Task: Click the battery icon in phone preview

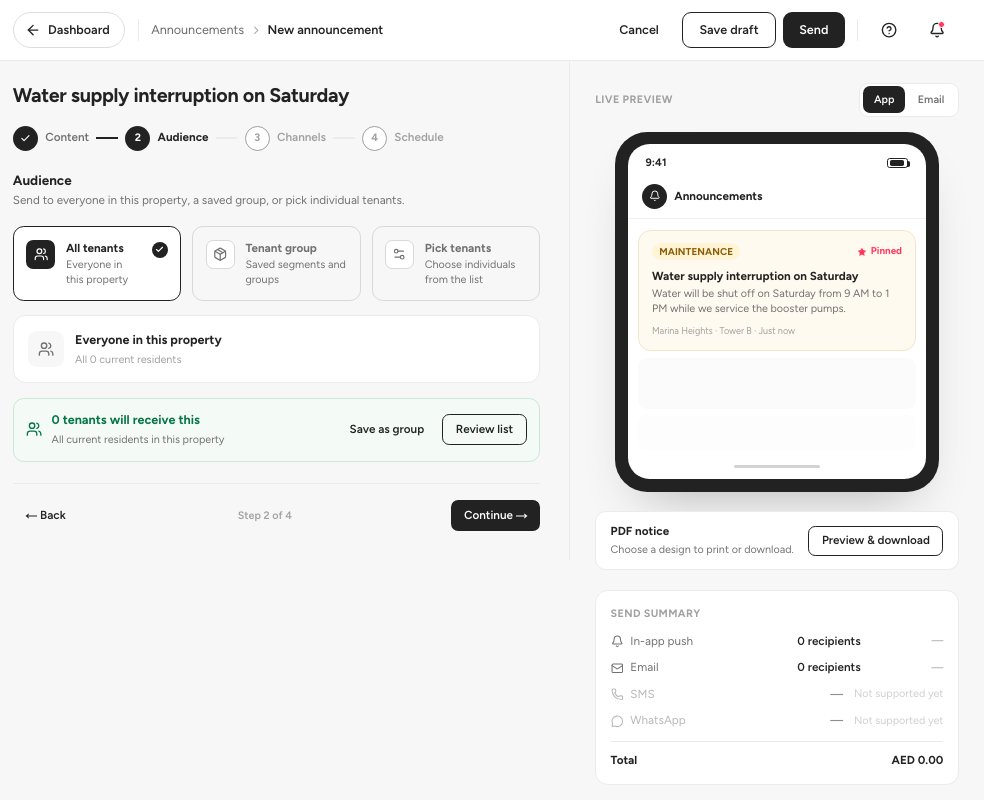Action: pos(898,163)
